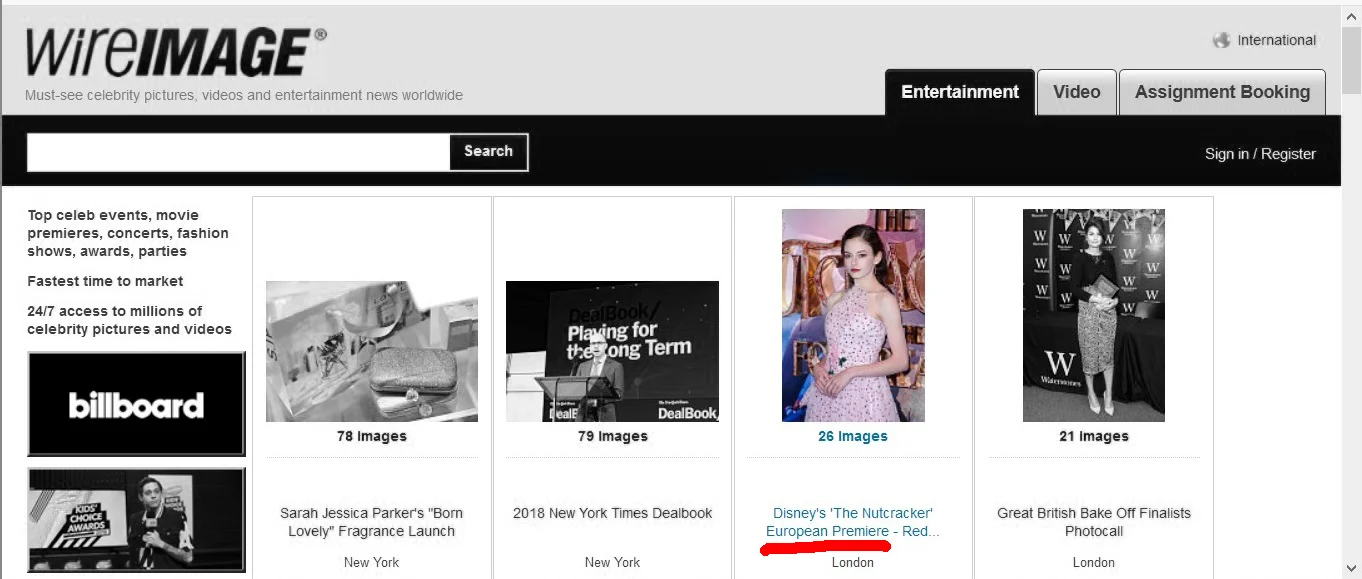This screenshot has width=1362, height=579.
Task: Open 2018 New York Times Dealbook link
Action: pos(613,513)
